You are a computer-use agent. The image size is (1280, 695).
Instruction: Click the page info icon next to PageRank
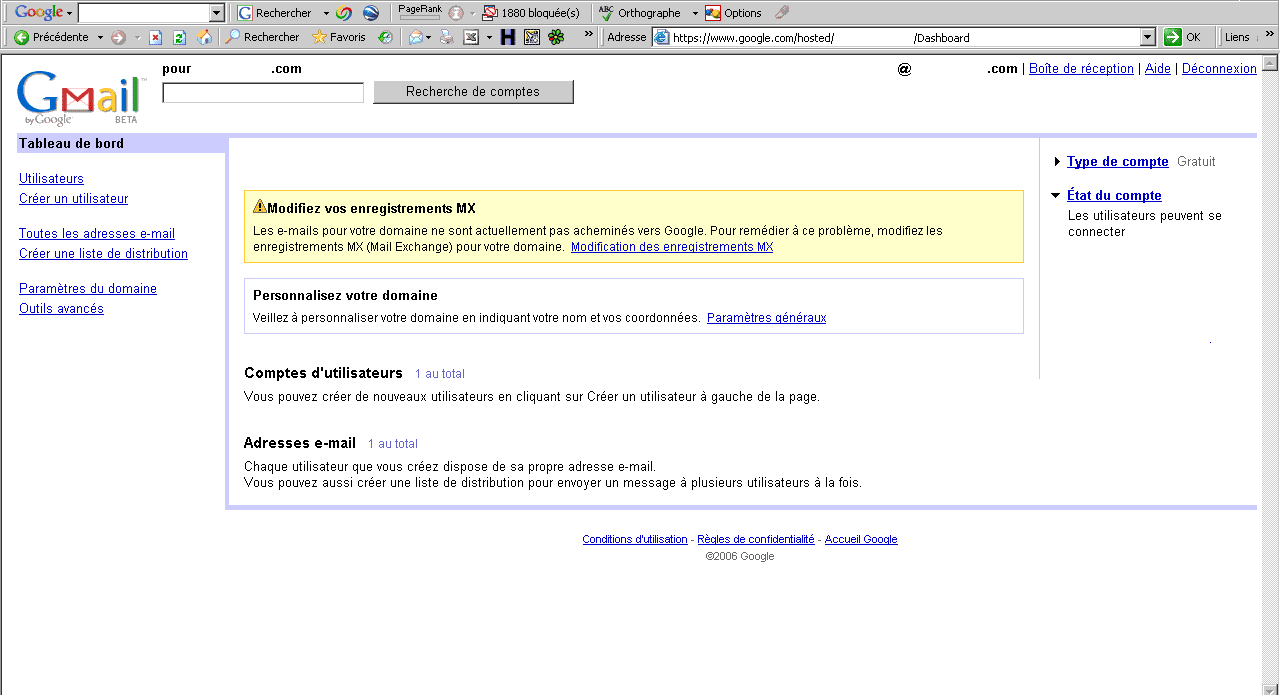click(x=456, y=13)
